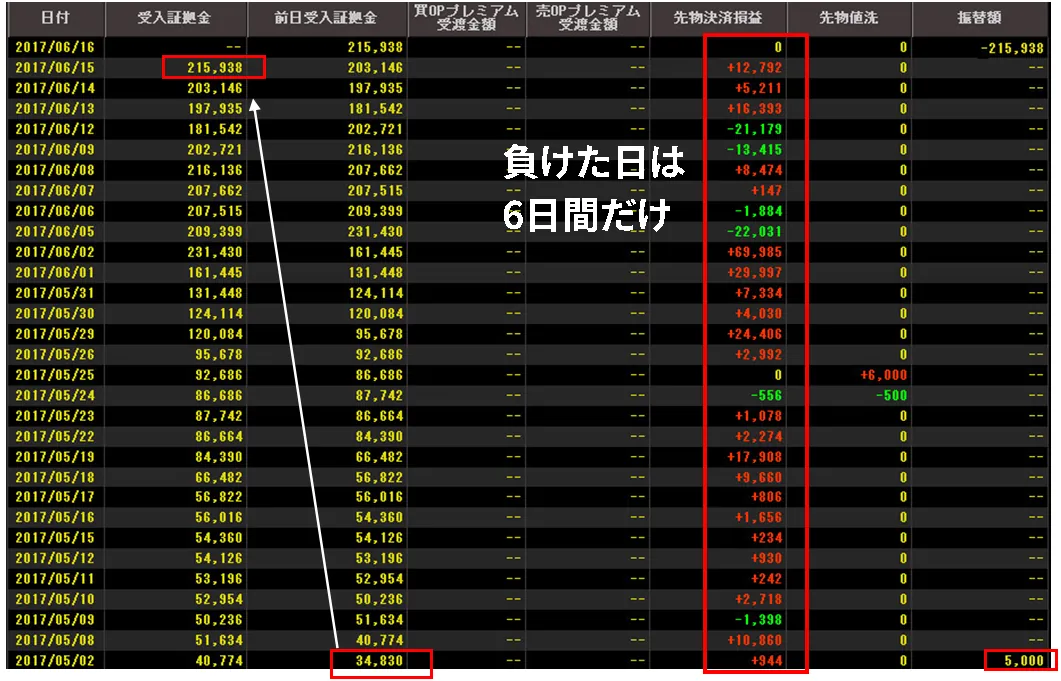Click 受入証拠金 value in the 2017/05/02 row
This screenshot has height=681, width=1061.
coord(219,661)
